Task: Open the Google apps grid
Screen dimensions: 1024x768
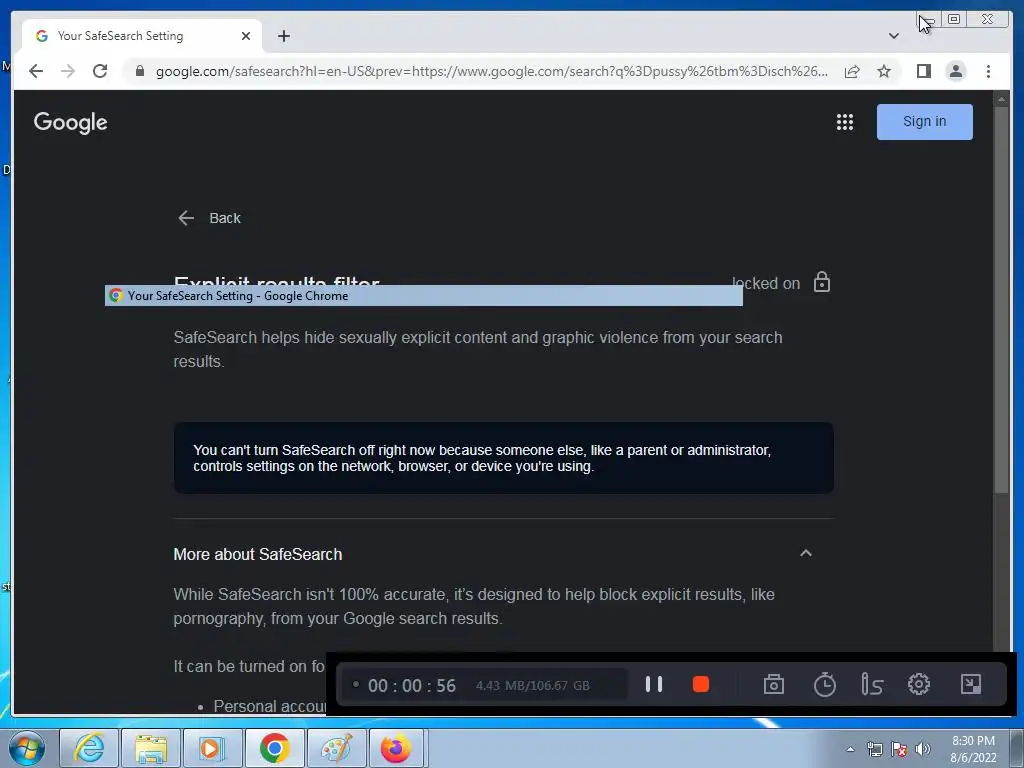Action: (x=844, y=122)
